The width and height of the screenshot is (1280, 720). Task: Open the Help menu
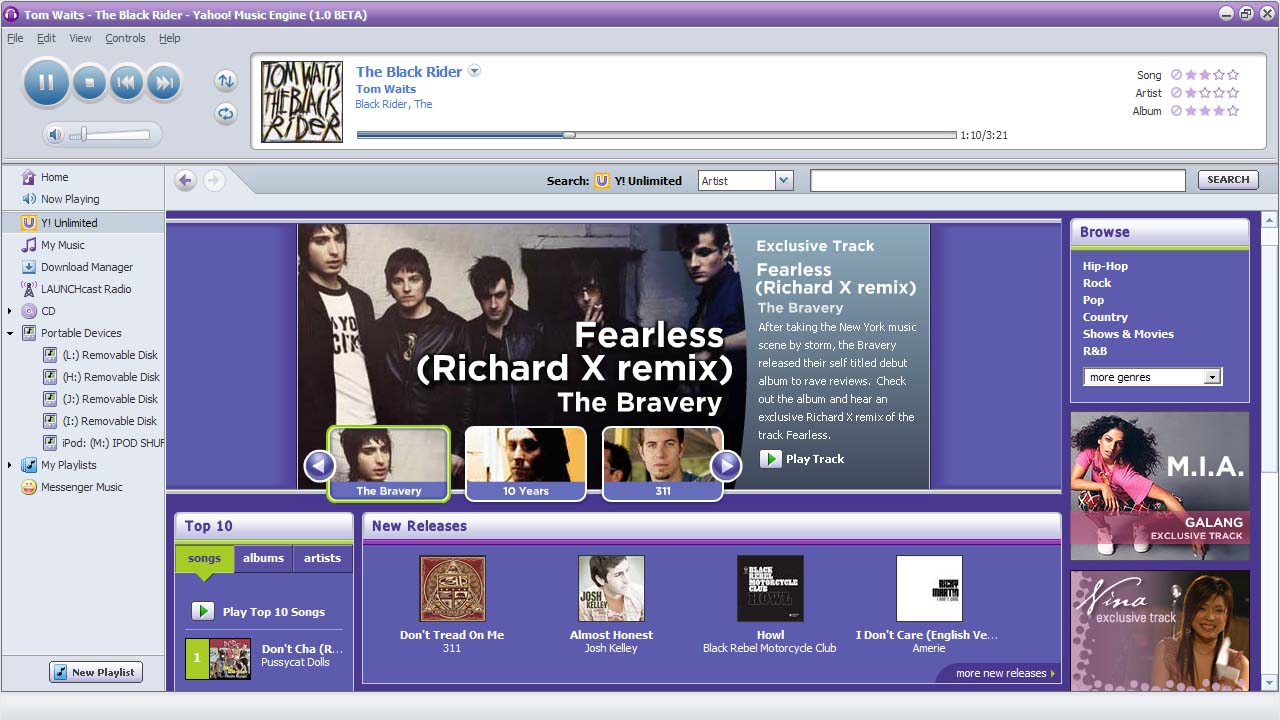coord(170,38)
